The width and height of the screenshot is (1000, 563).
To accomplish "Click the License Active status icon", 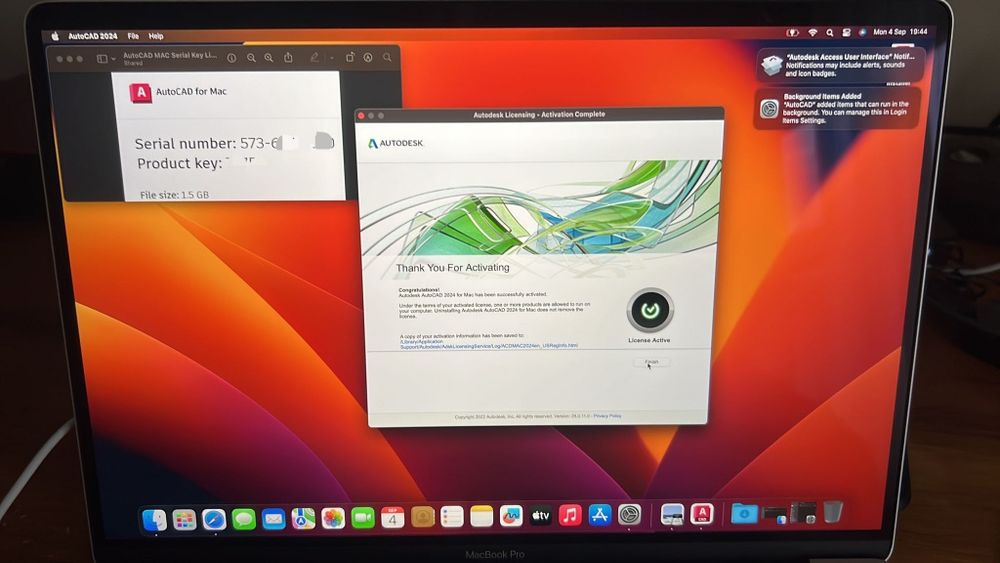I will click(650, 311).
